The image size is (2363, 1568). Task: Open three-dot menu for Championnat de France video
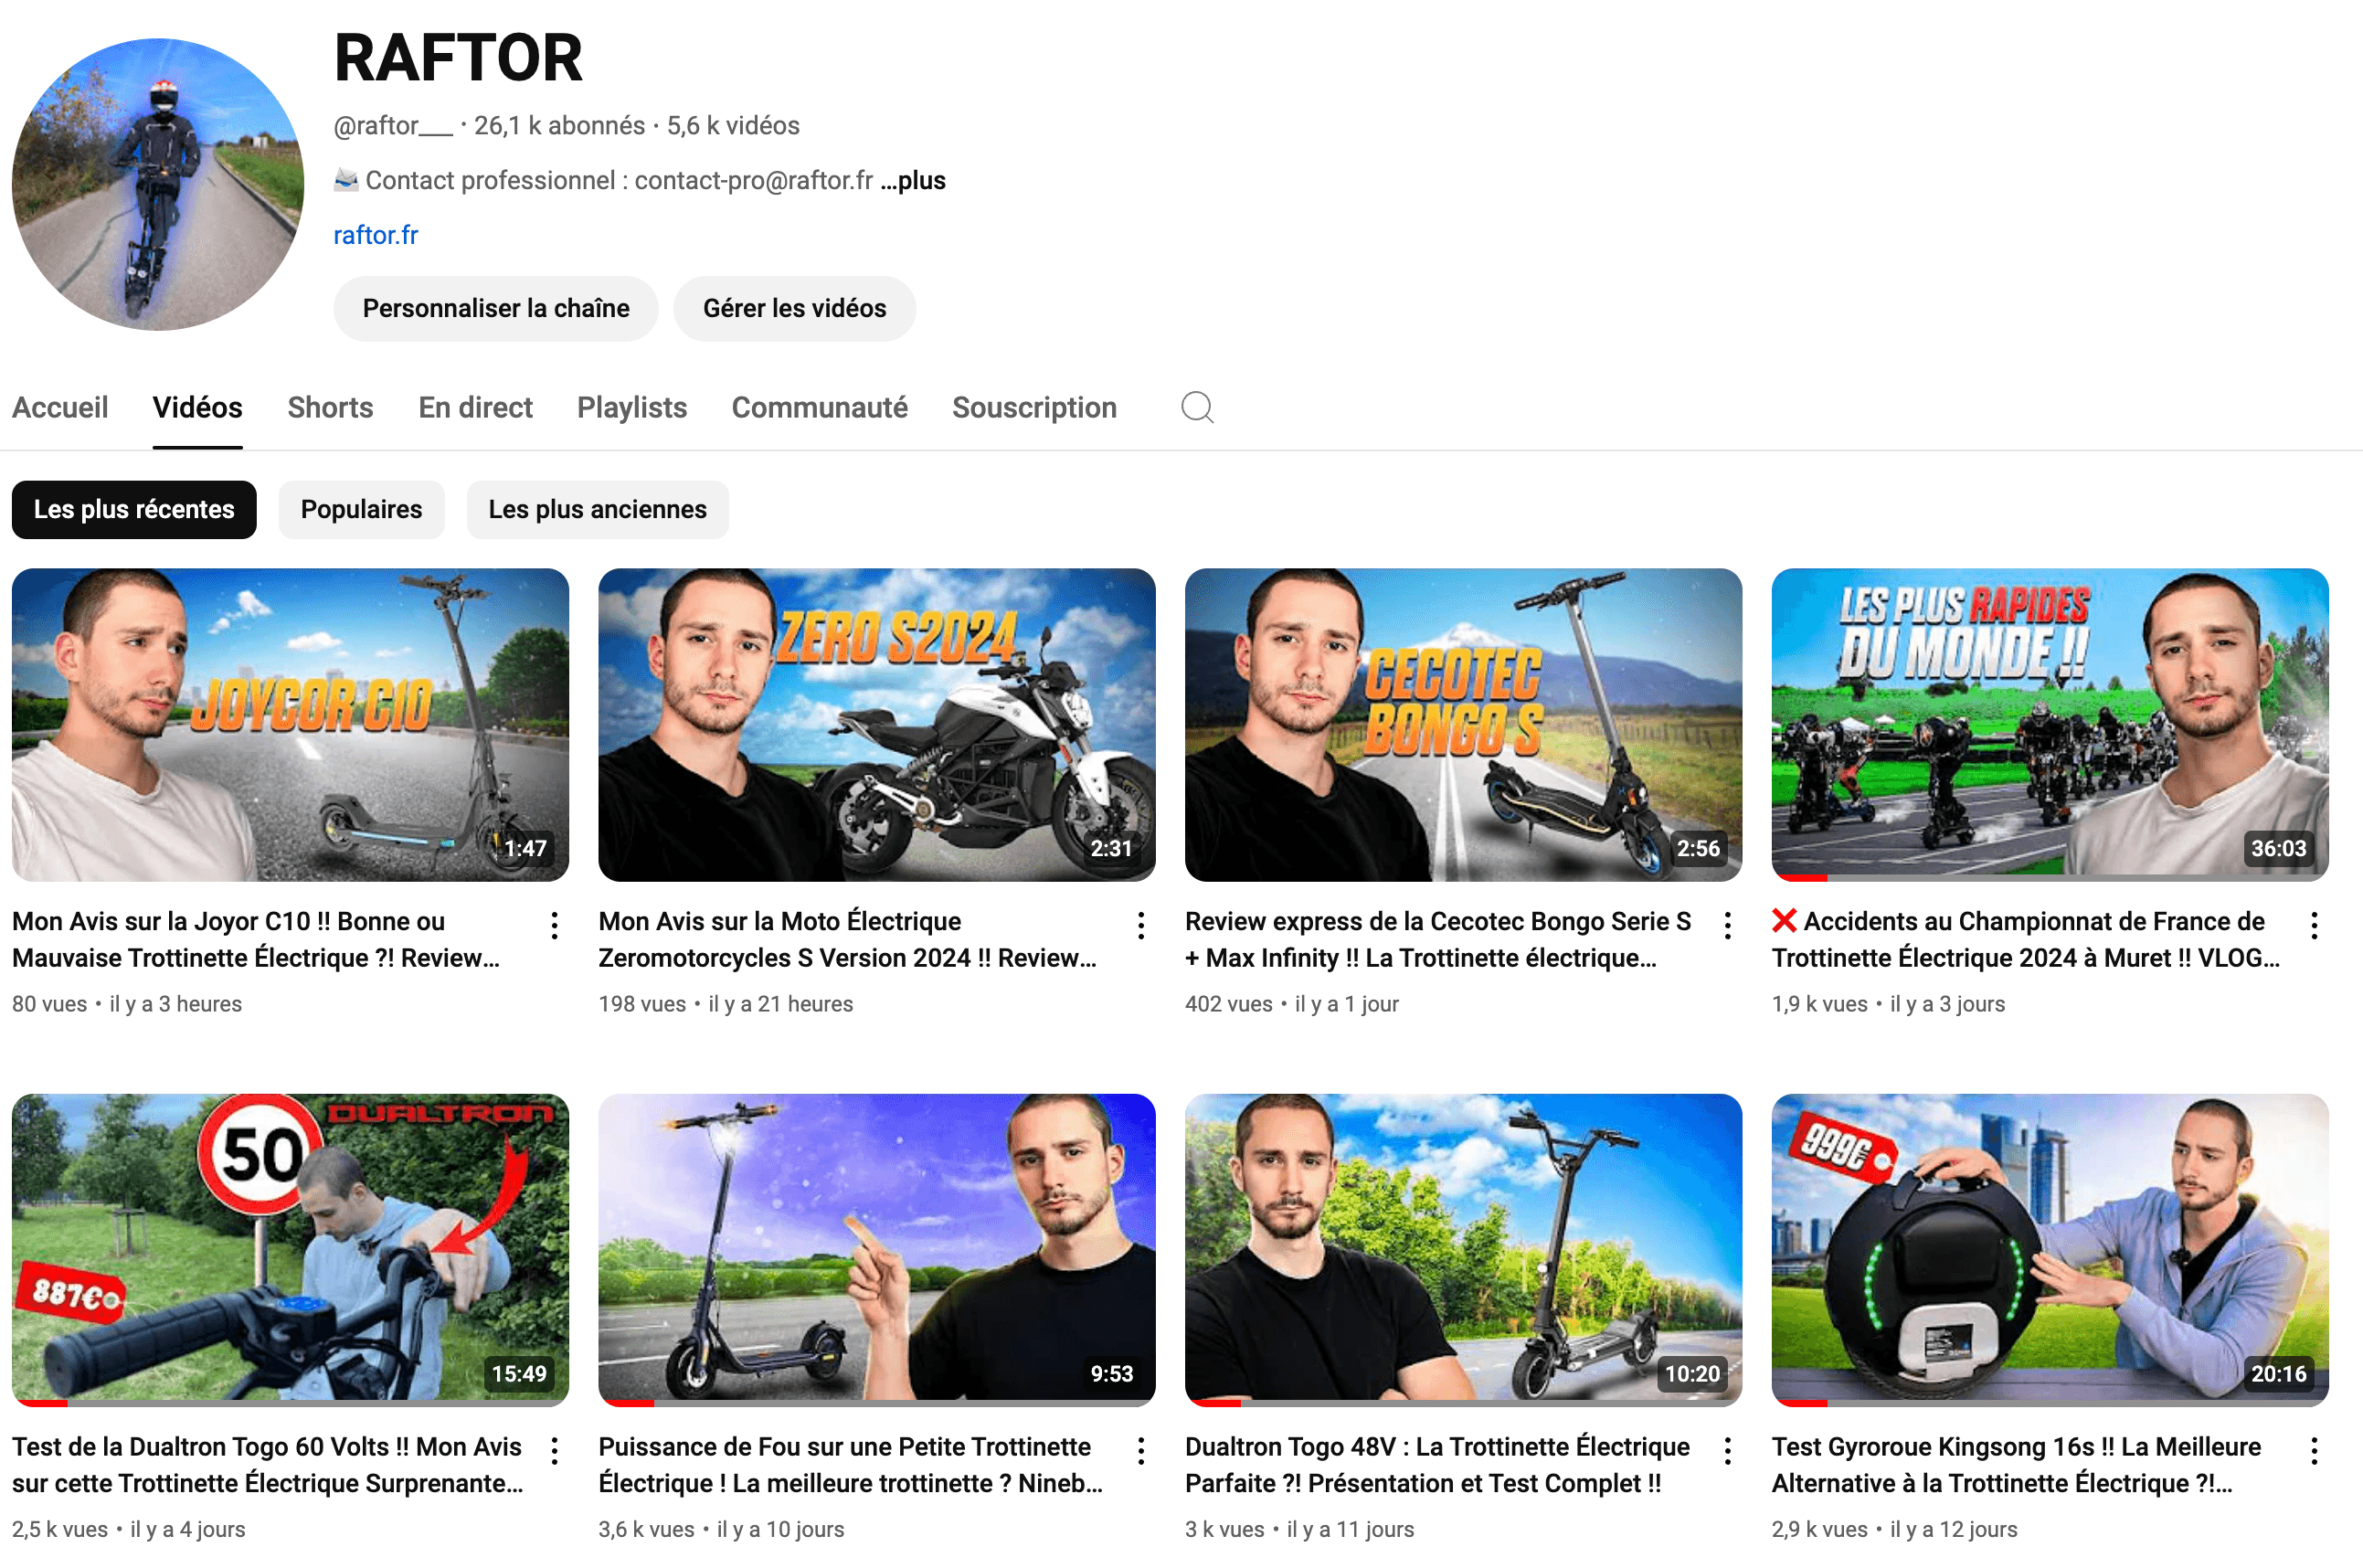pyautogui.click(x=2313, y=925)
